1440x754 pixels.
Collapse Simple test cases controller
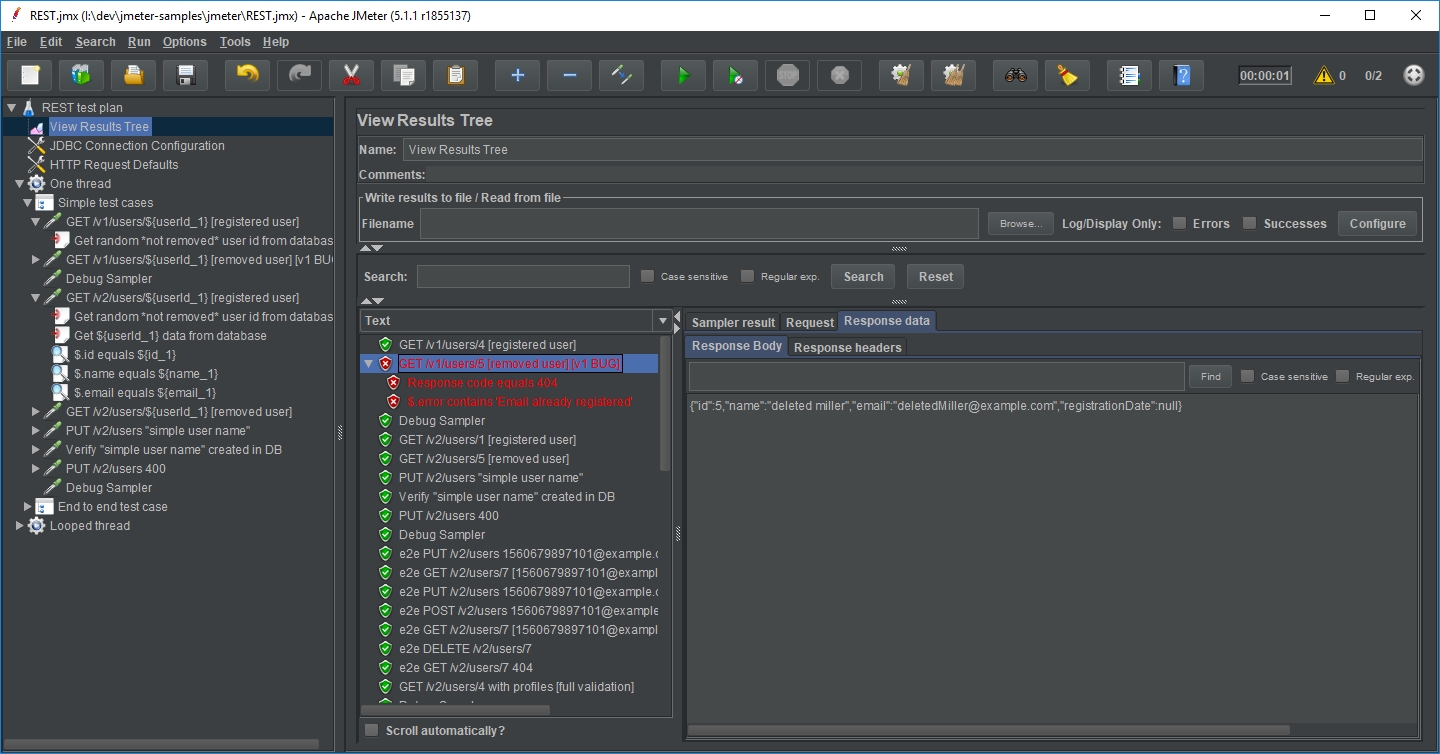[x=28, y=203]
